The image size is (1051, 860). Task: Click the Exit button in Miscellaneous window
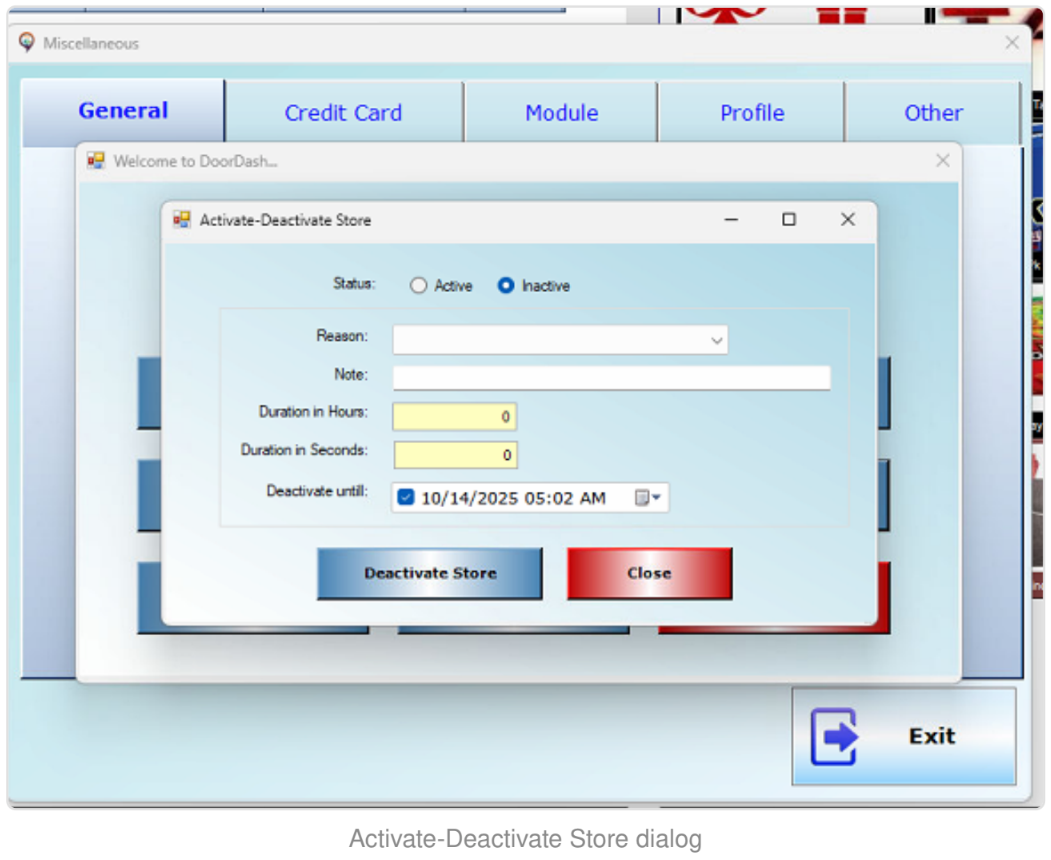click(x=904, y=736)
